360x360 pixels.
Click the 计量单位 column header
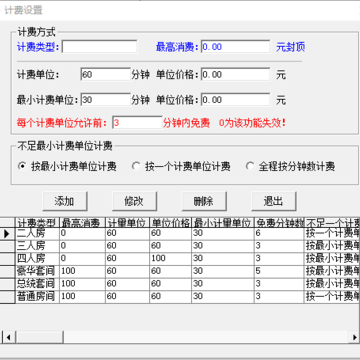[127, 222]
